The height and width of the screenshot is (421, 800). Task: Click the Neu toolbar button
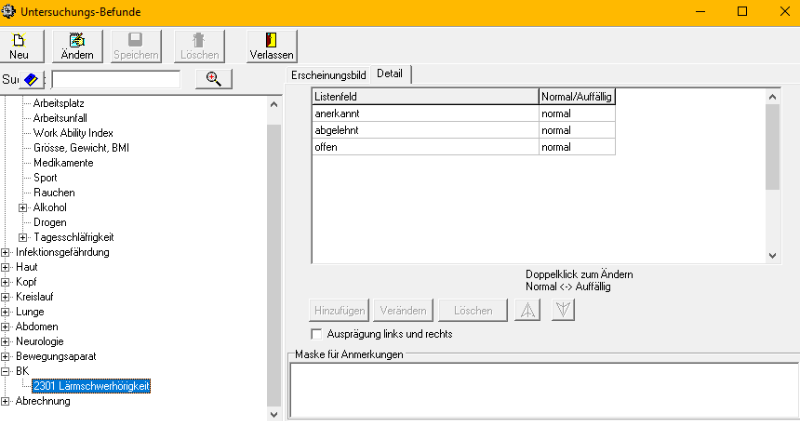click(19, 45)
